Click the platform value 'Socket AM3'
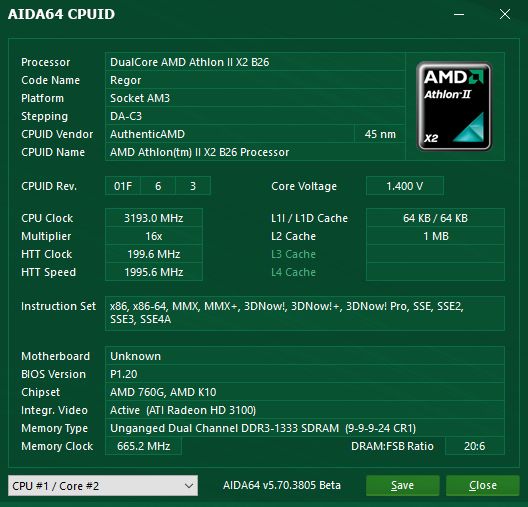Image resolution: width=528 pixels, height=507 pixels. [140, 98]
